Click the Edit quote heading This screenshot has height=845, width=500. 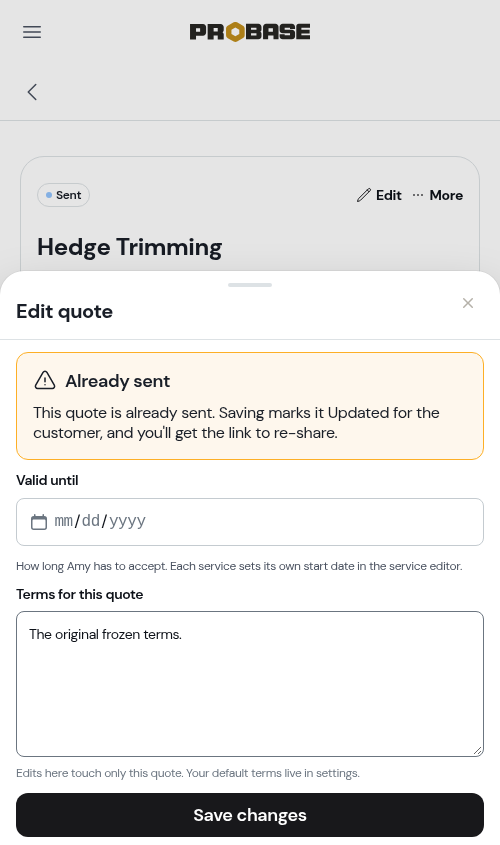pos(65,311)
